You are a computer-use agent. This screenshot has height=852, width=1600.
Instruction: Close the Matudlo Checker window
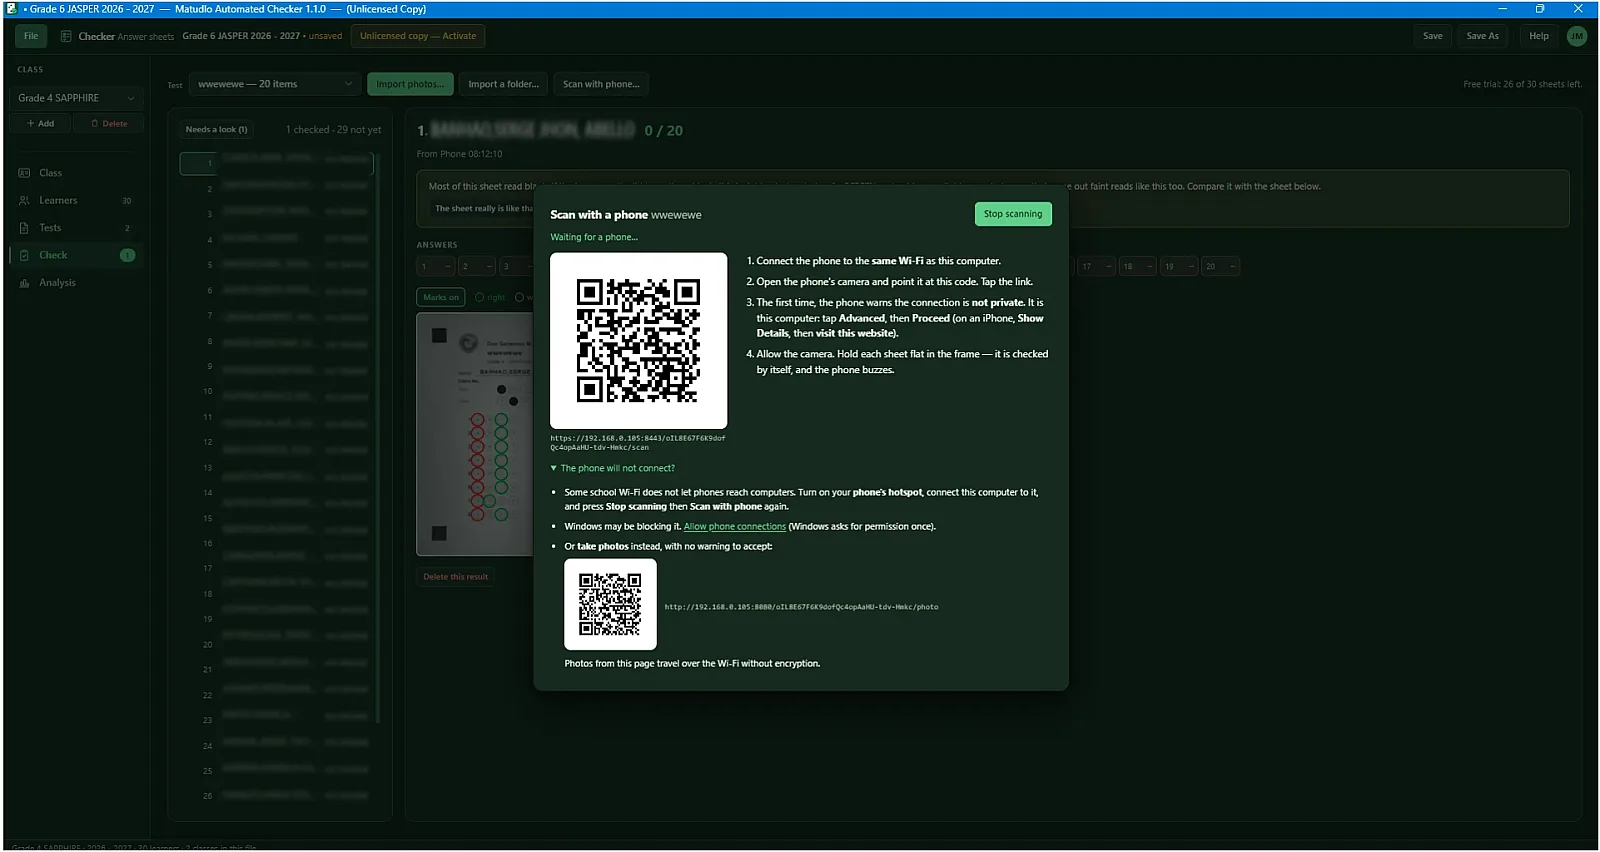point(1578,9)
